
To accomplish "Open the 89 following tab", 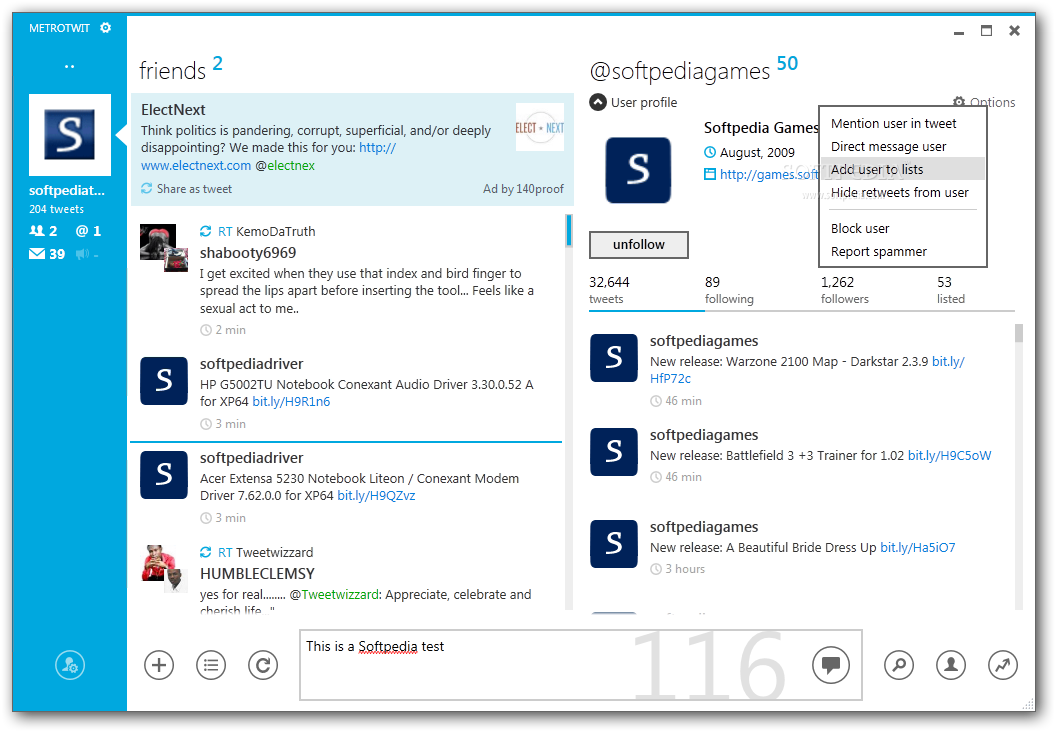I will point(729,290).
